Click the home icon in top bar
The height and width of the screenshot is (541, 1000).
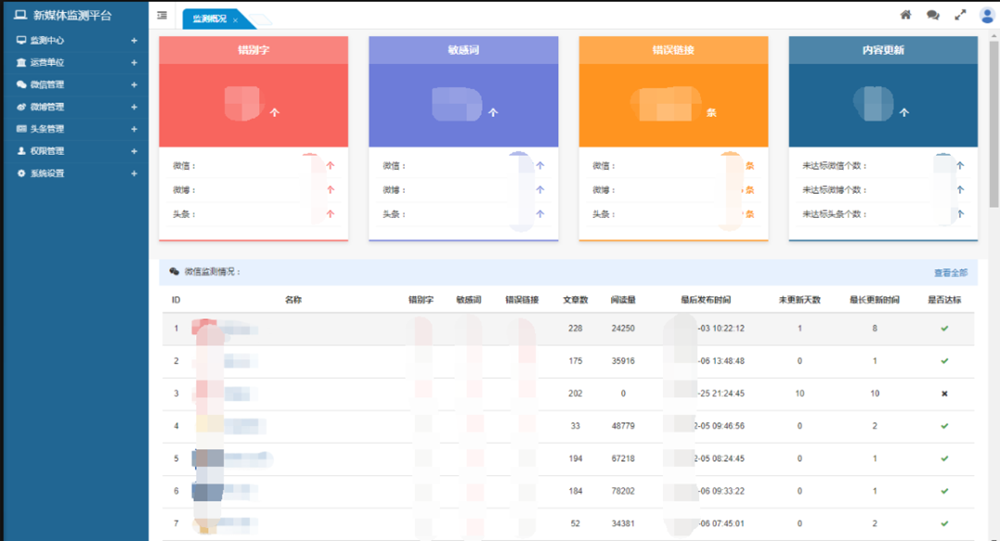pos(906,15)
